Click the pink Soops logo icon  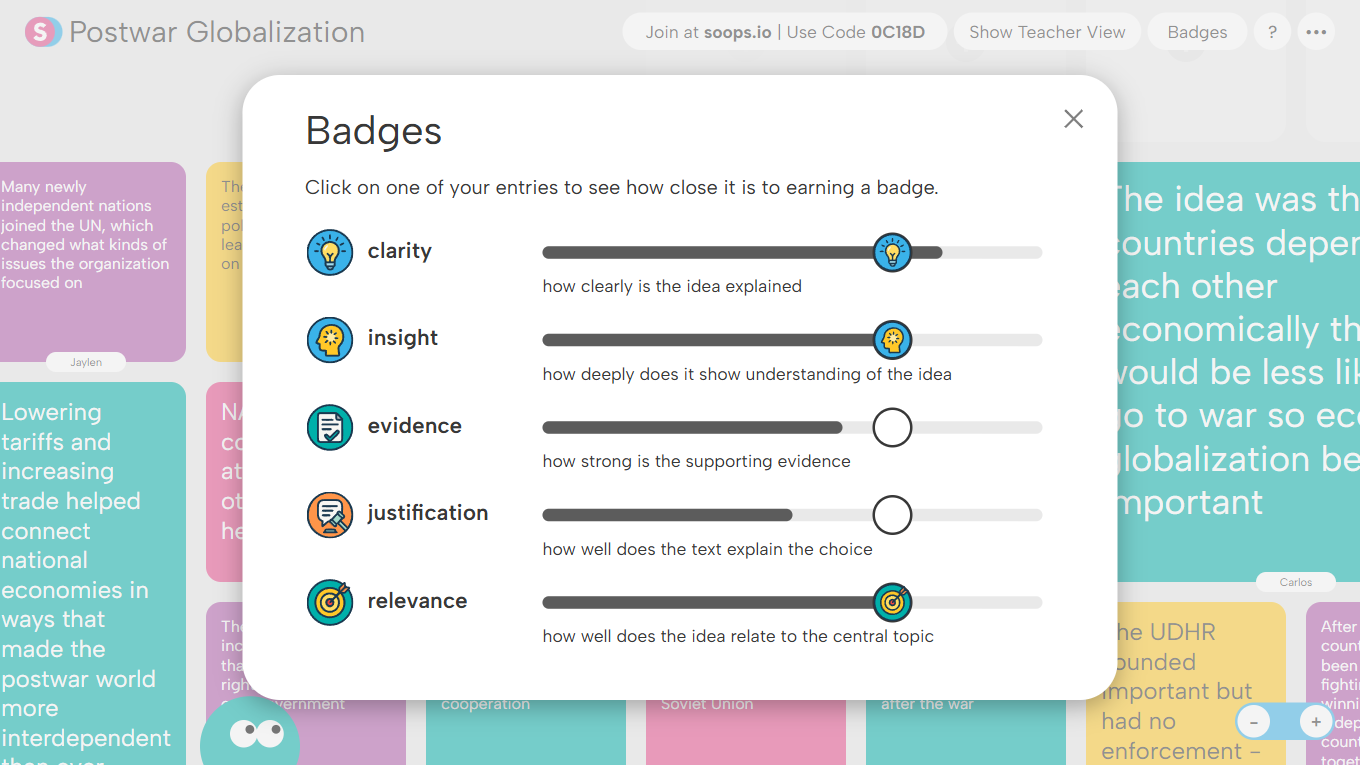(42, 31)
